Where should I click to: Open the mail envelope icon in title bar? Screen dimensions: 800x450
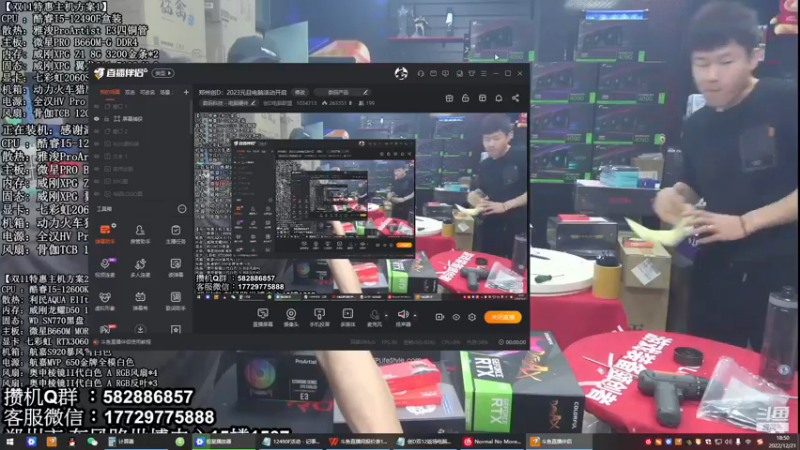point(433,73)
